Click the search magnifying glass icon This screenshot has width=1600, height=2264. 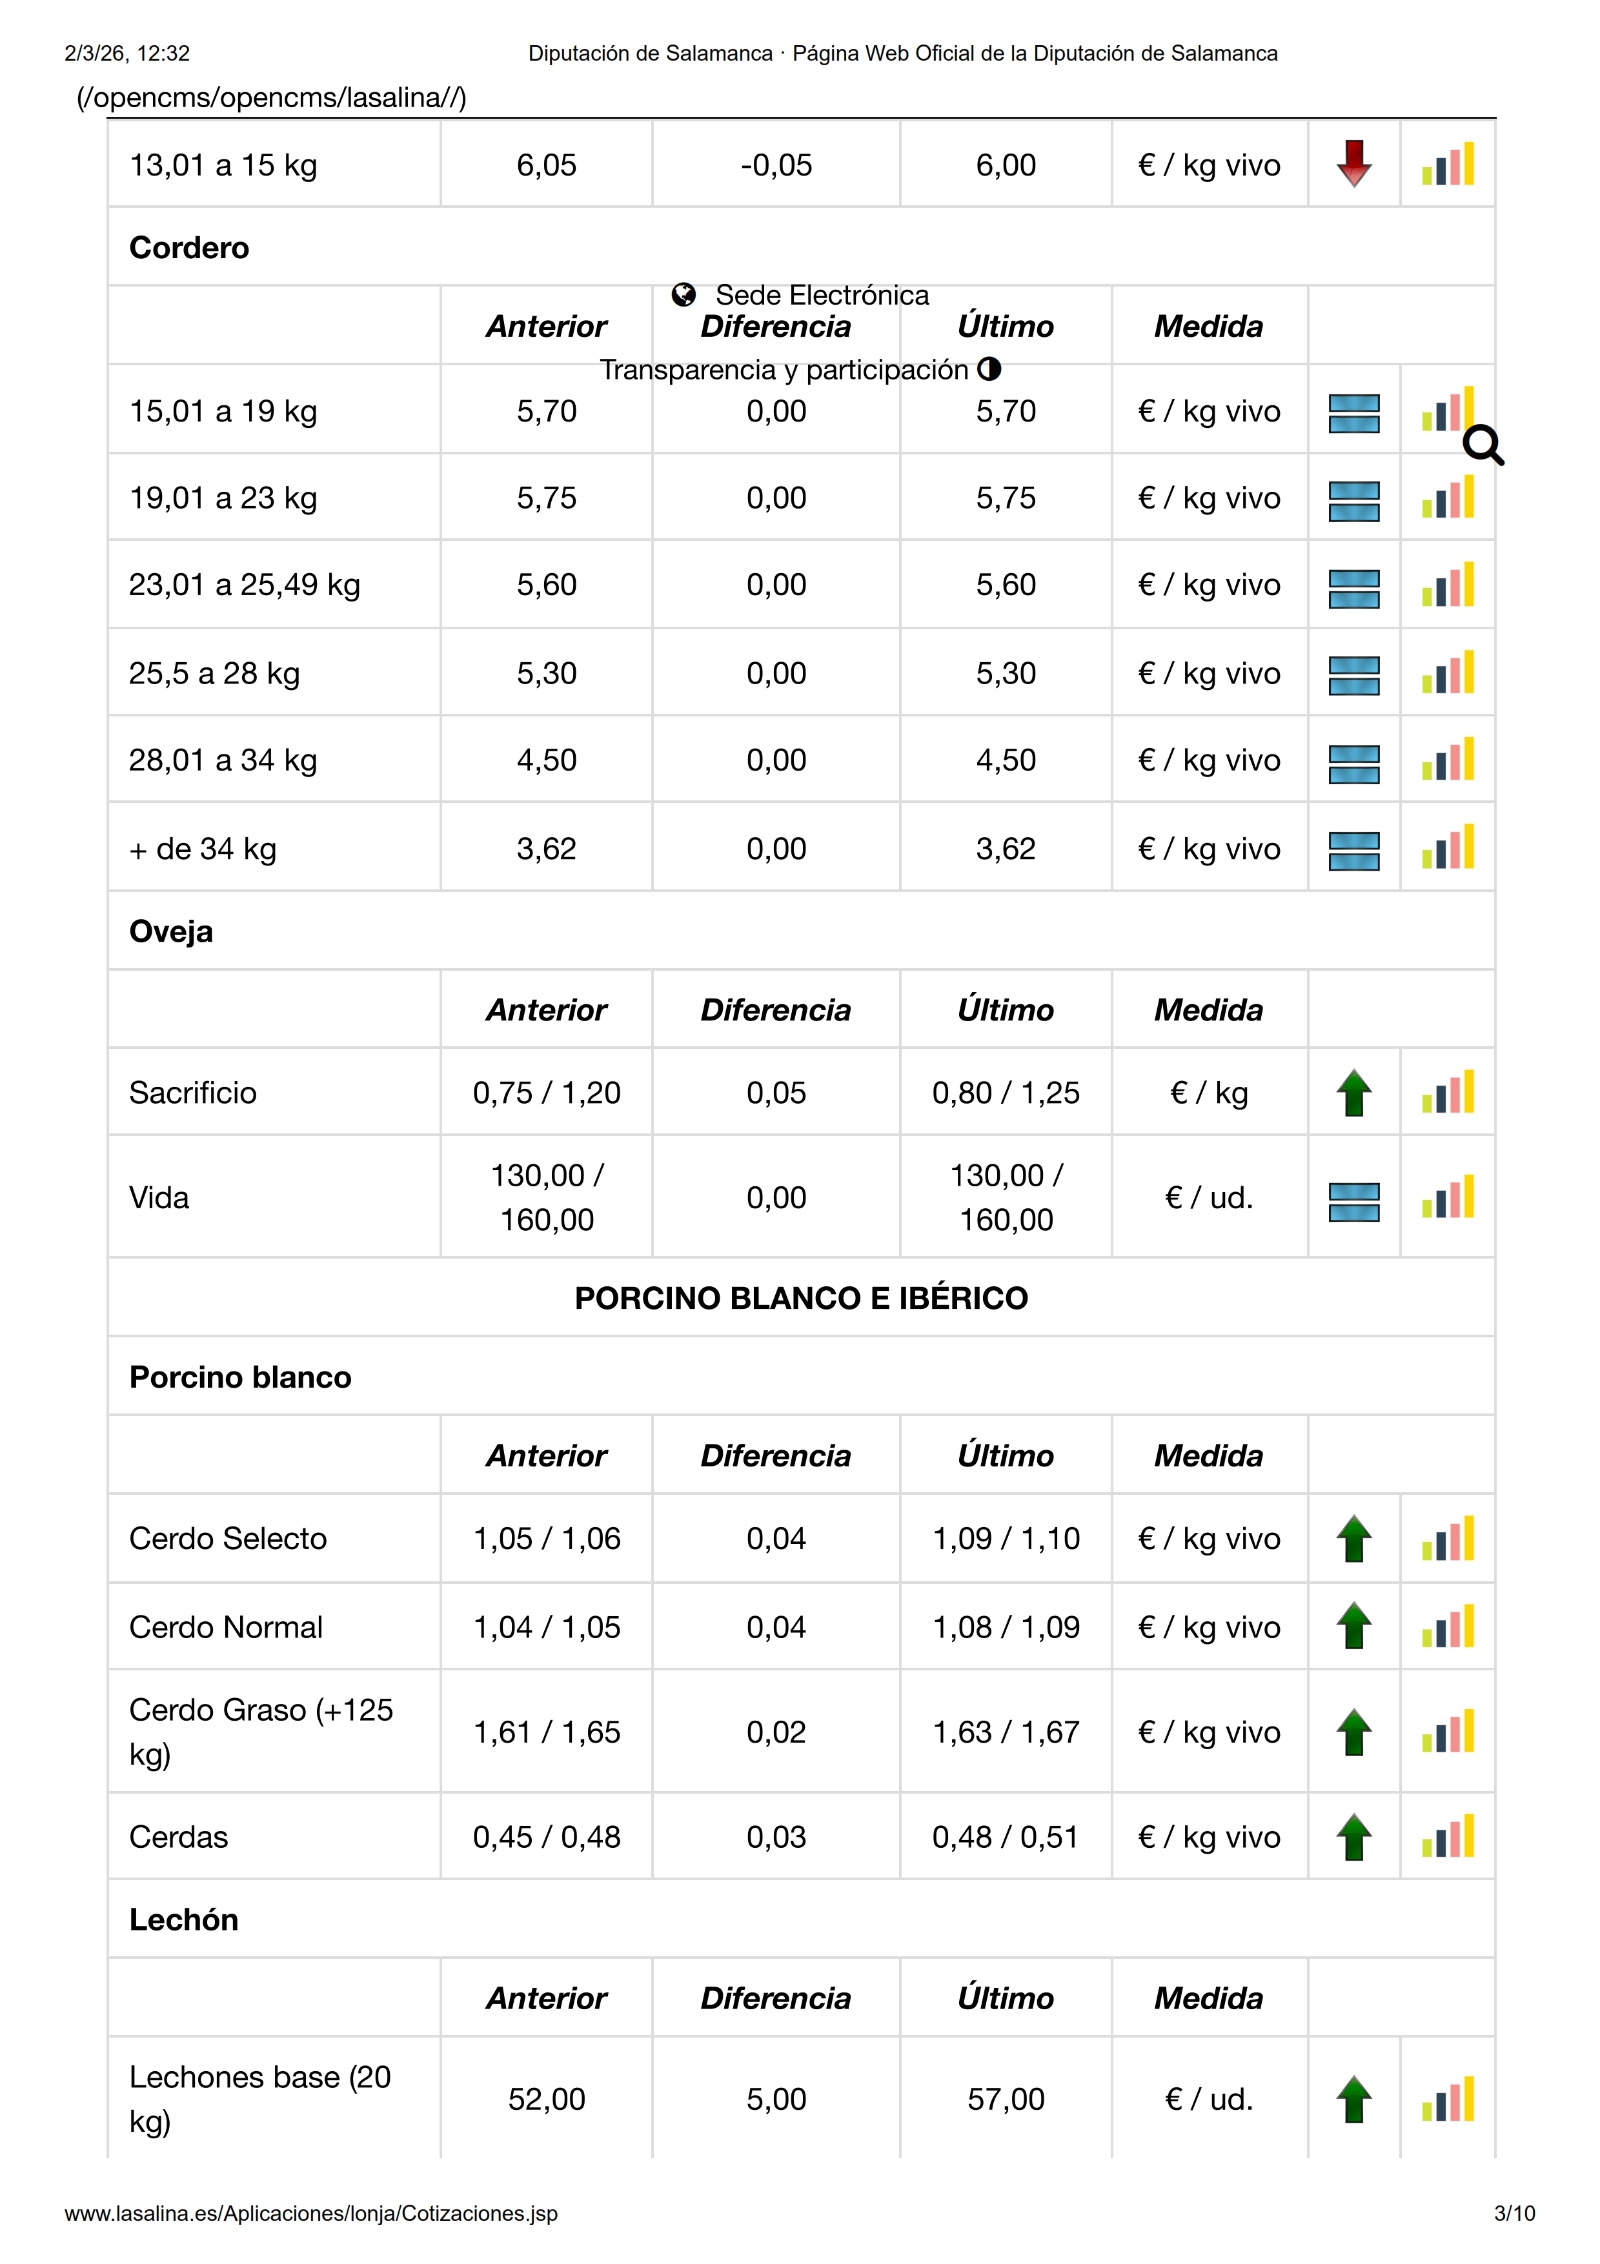coord(1483,446)
